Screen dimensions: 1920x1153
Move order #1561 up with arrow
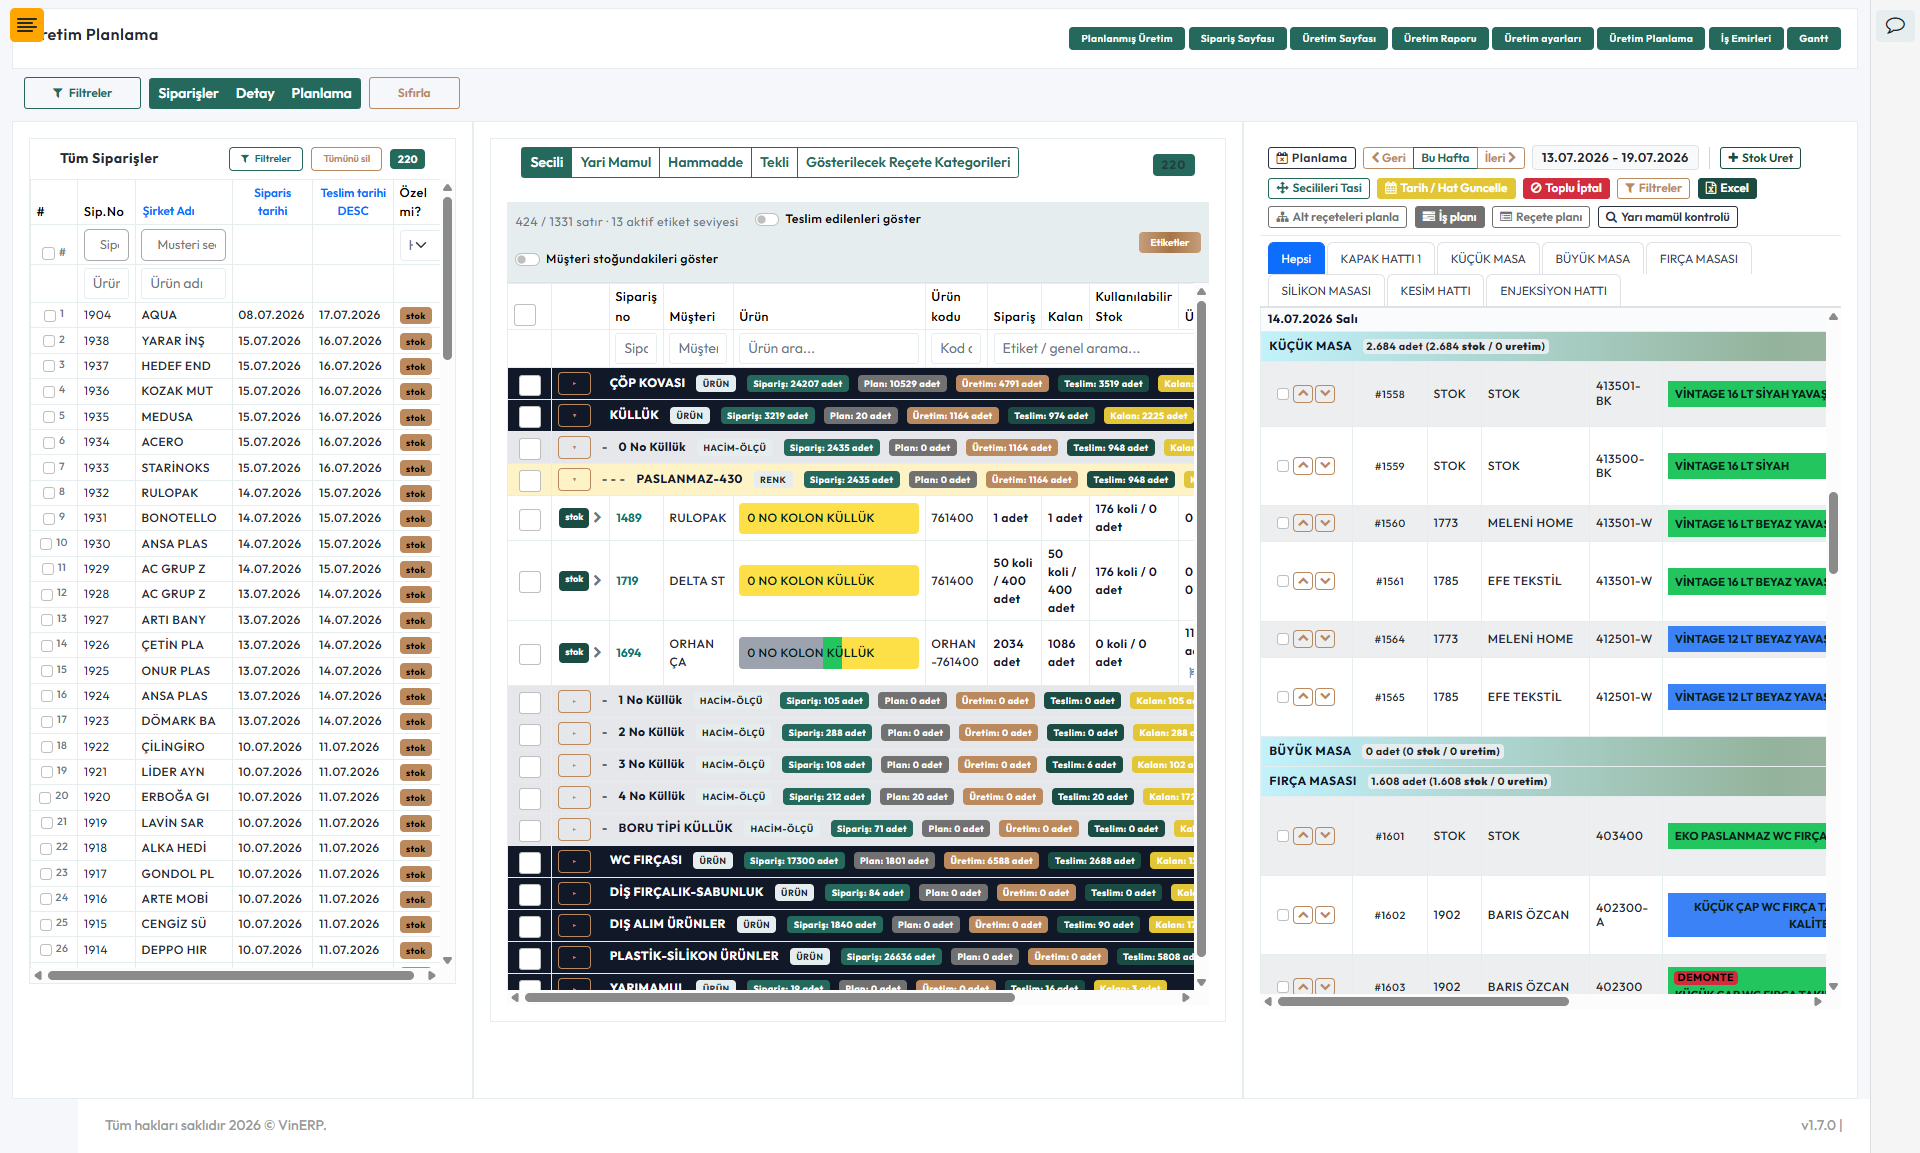tap(1303, 581)
